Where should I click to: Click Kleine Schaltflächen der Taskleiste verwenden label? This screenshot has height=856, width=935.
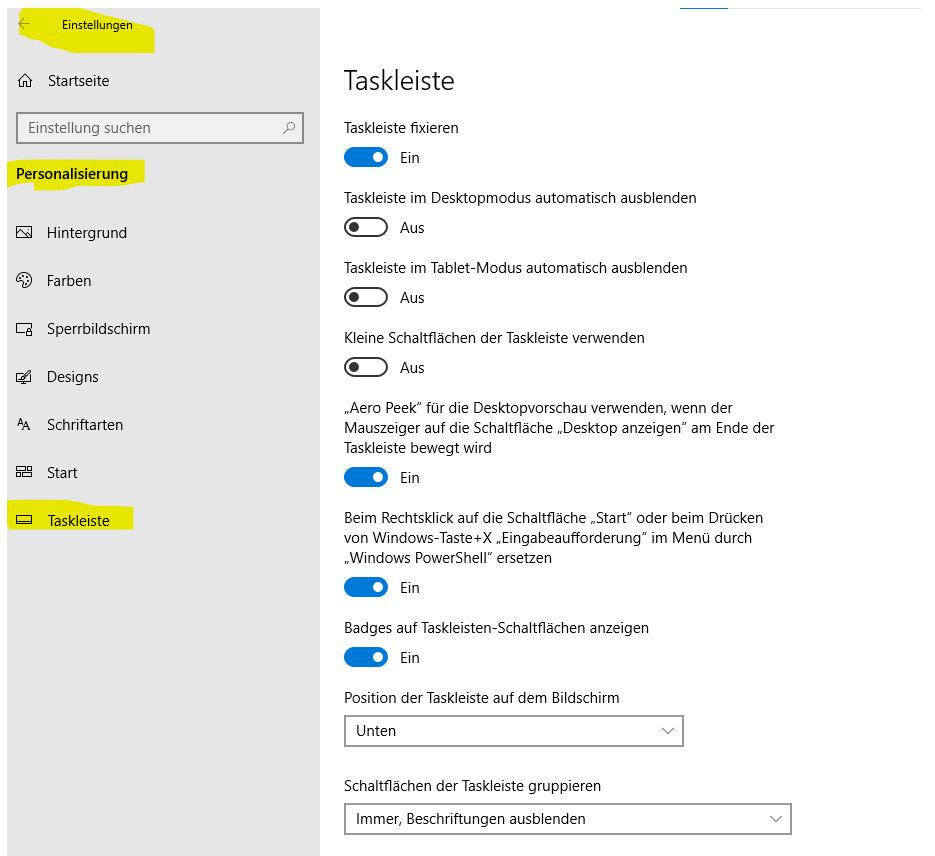pyautogui.click(x=494, y=338)
